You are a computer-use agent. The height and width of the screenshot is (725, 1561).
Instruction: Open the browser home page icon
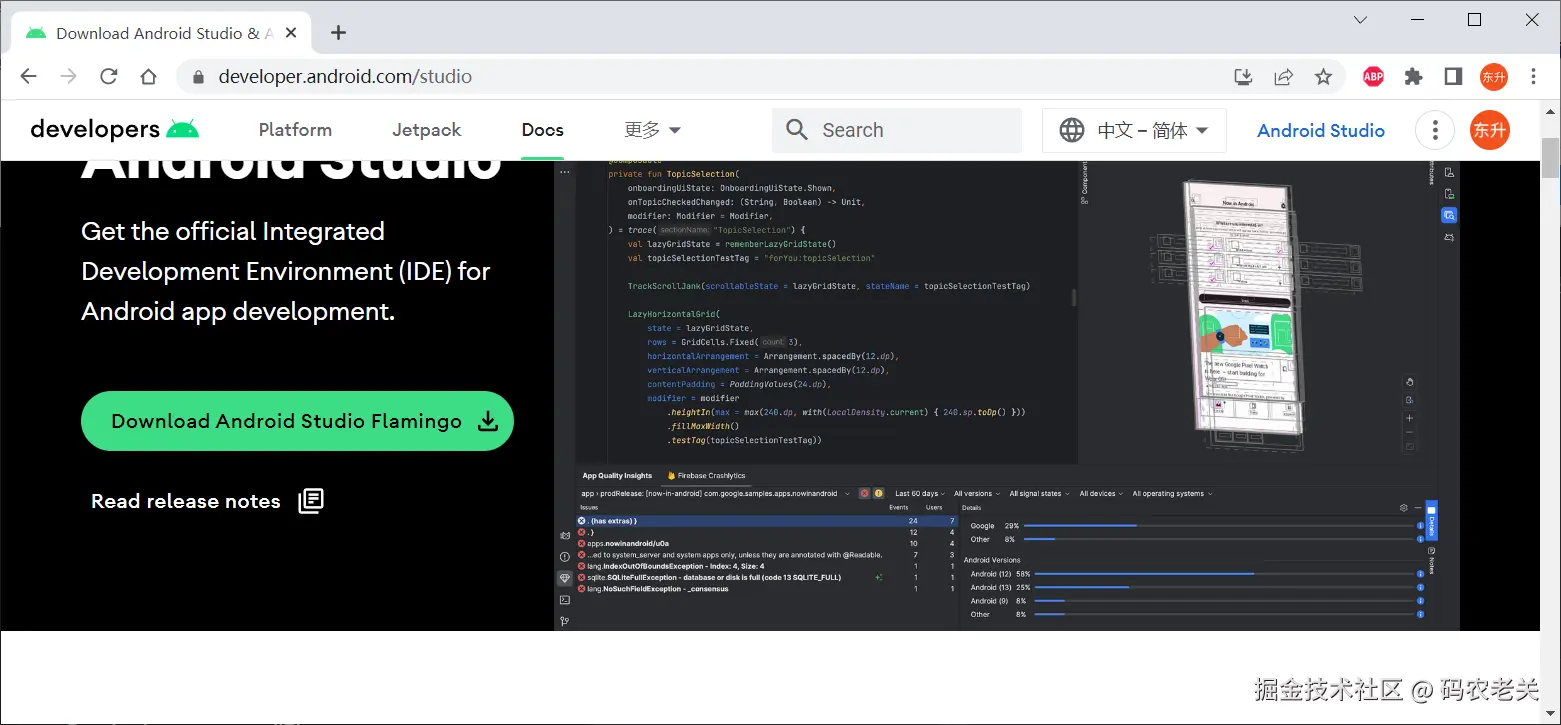tap(148, 77)
